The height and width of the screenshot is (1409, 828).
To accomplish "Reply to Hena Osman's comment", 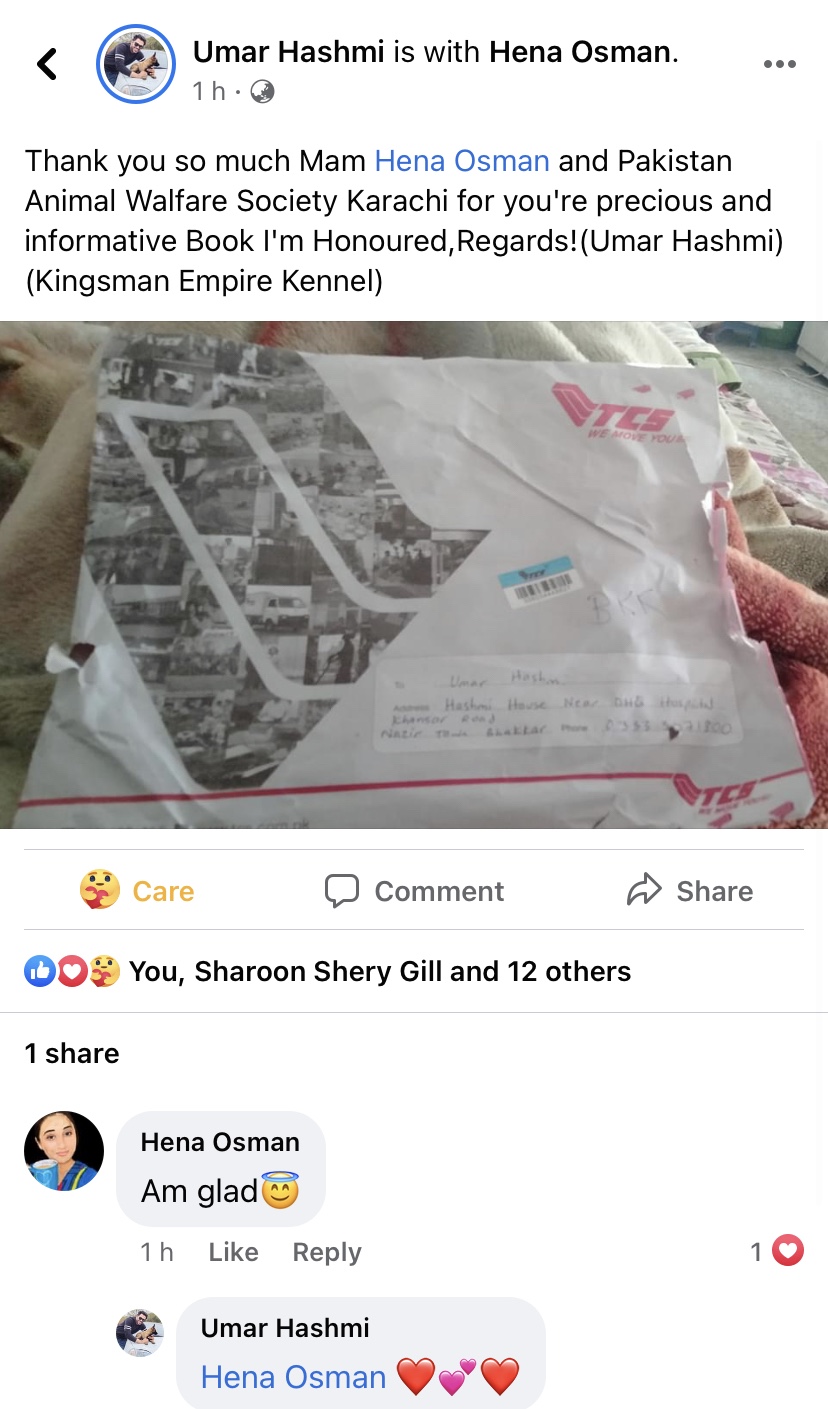I will (x=327, y=1252).
